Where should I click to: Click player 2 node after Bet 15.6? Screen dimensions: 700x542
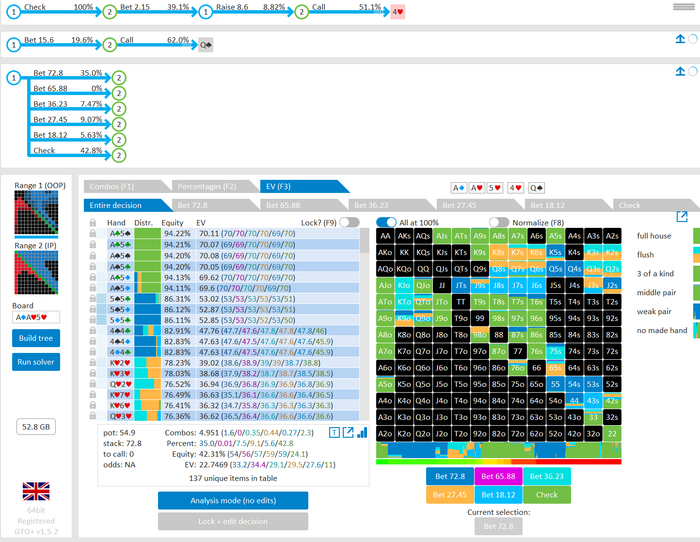point(109,45)
